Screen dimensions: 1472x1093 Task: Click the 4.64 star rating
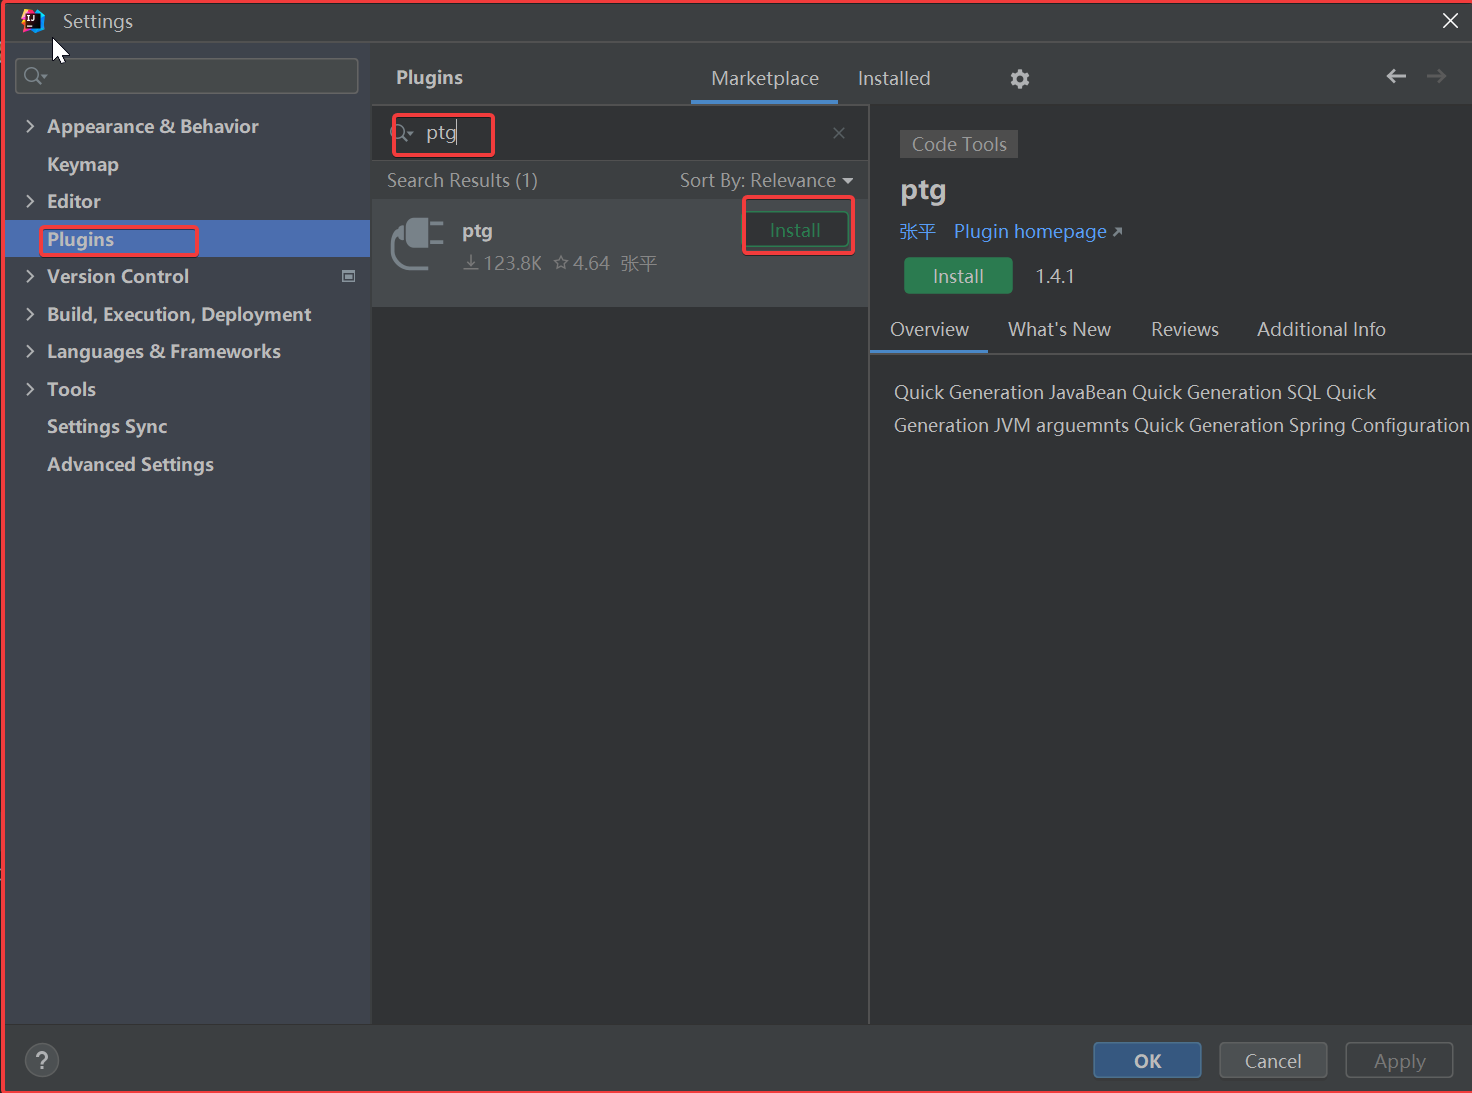coord(581,263)
